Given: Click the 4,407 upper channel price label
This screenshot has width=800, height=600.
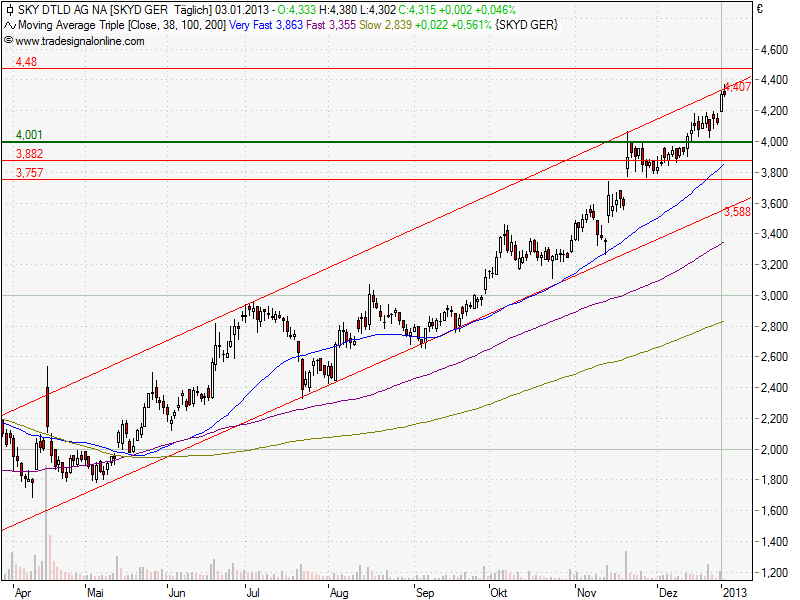Looking at the screenshot, I should (x=738, y=87).
